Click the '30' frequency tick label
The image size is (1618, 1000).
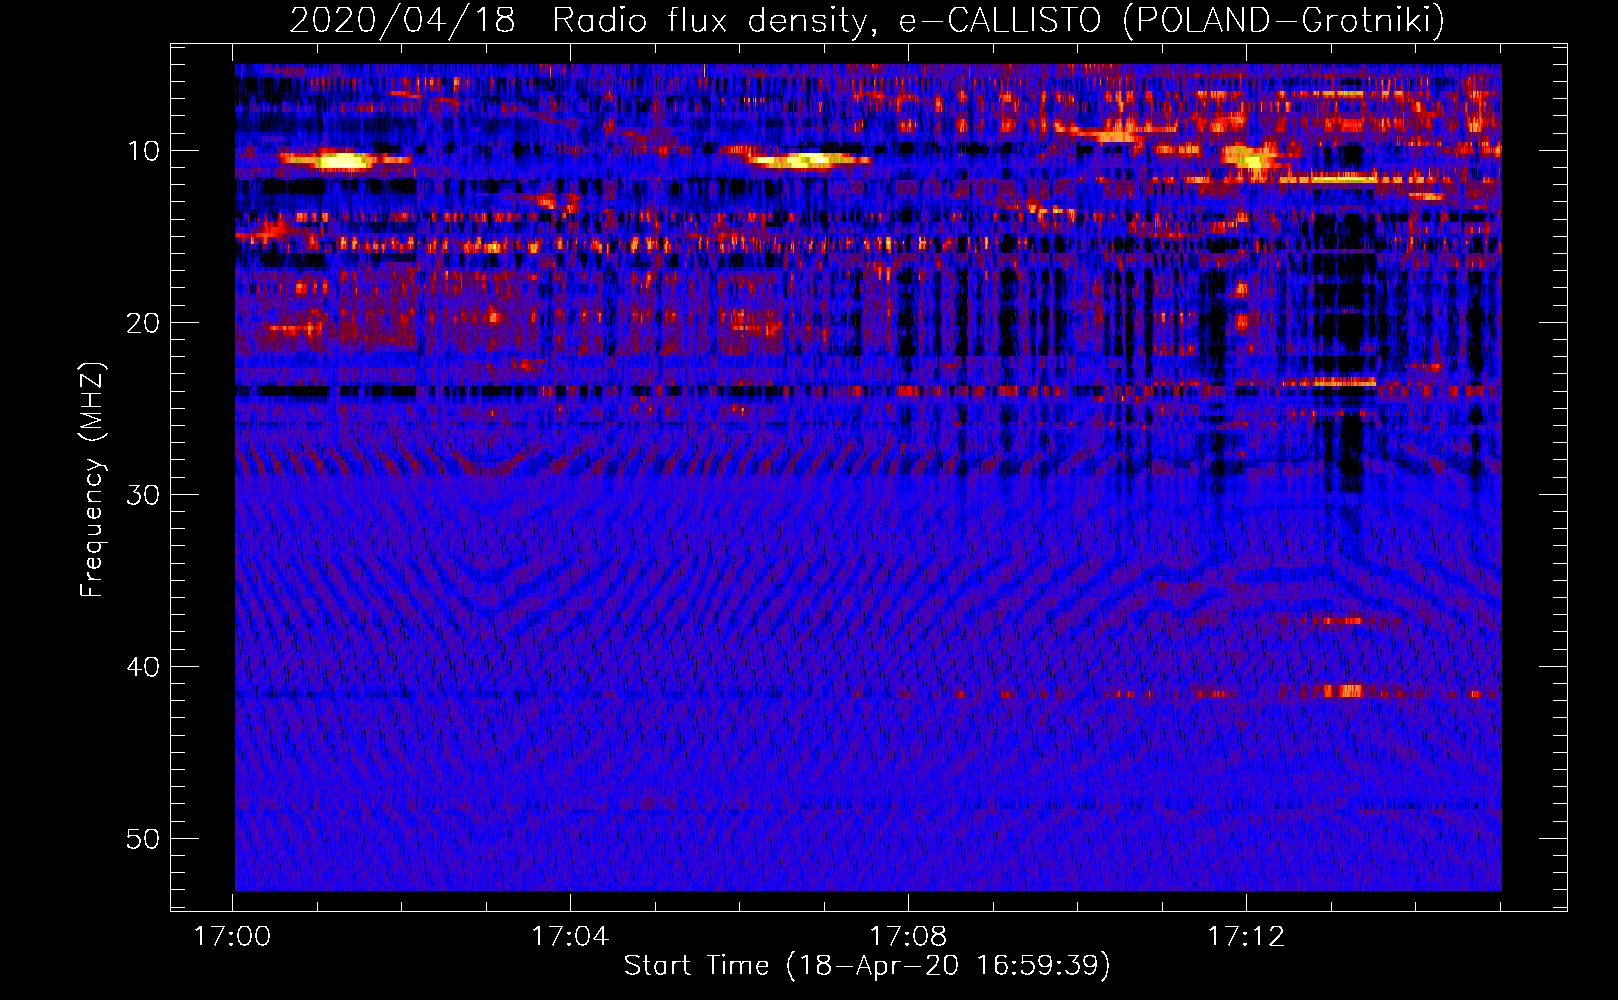click(x=144, y=495)
